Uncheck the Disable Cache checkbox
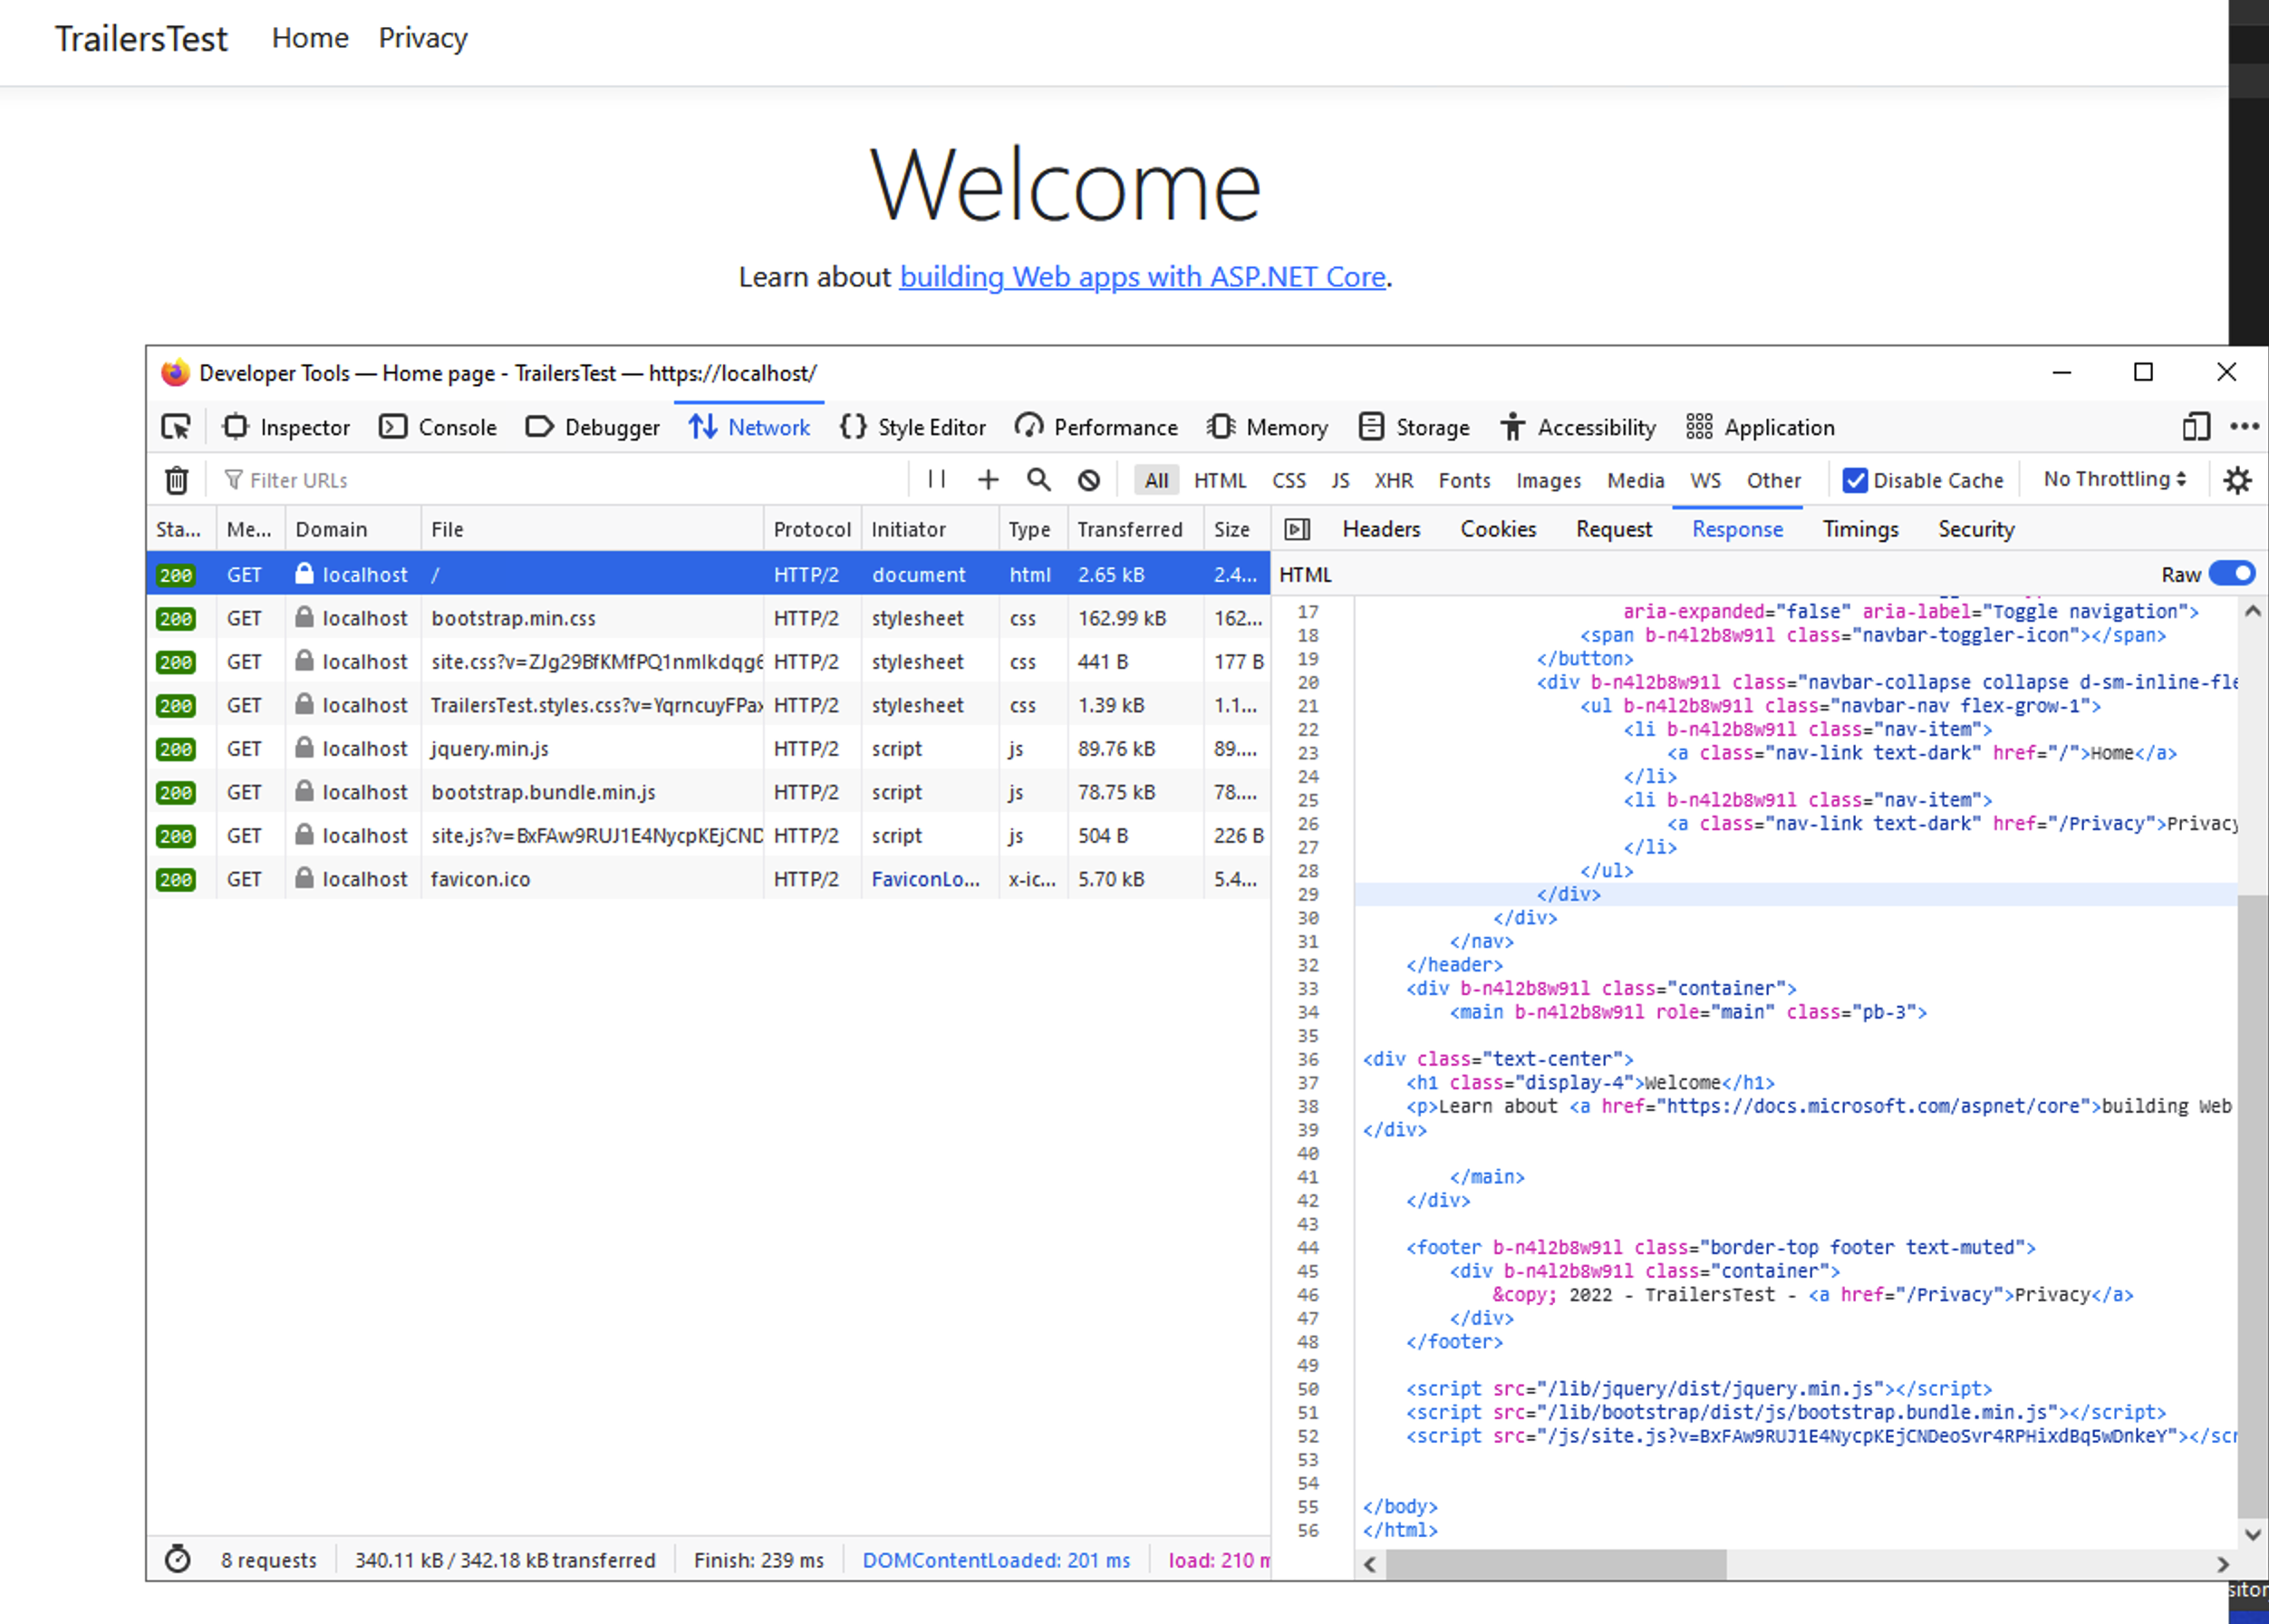 1856,480
